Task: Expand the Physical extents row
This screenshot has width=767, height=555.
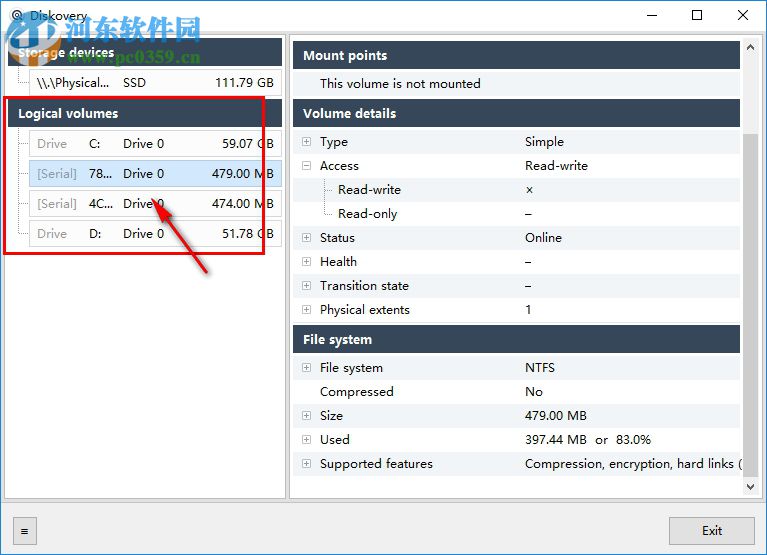Action: click(x=306, y=310)
